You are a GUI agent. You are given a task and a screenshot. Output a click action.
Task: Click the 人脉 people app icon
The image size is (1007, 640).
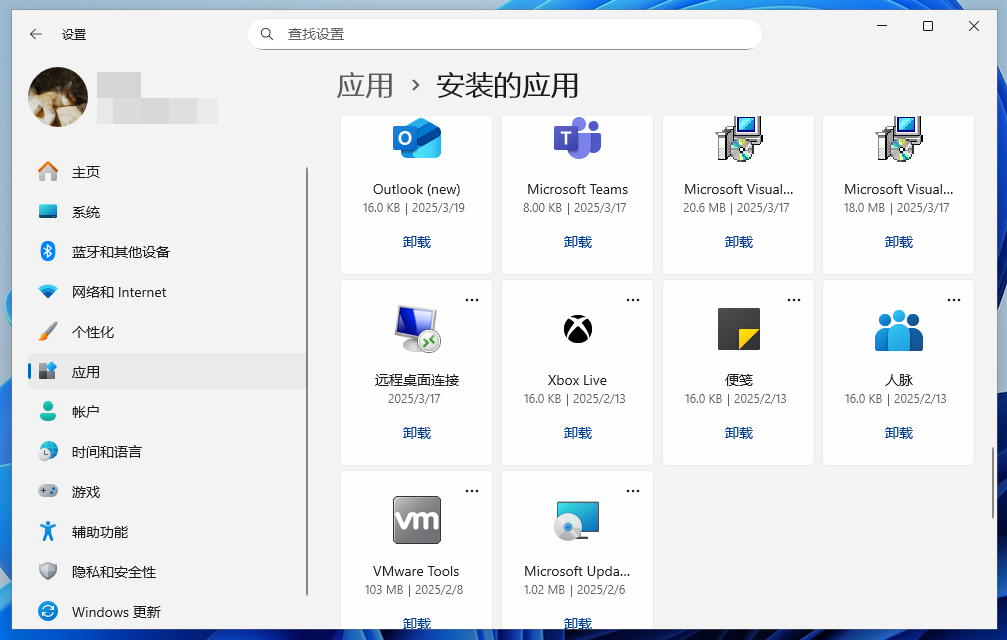coord(898,330)
